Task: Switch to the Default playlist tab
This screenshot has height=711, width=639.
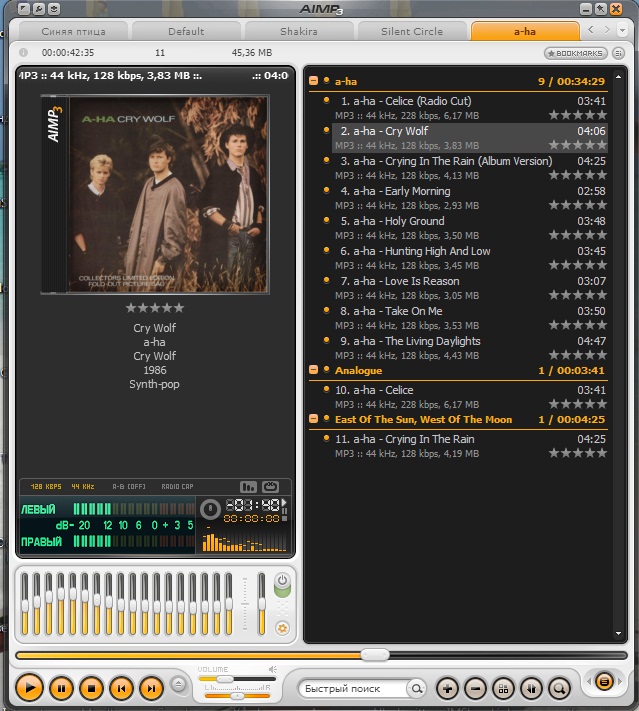Action: click(186, 31)
